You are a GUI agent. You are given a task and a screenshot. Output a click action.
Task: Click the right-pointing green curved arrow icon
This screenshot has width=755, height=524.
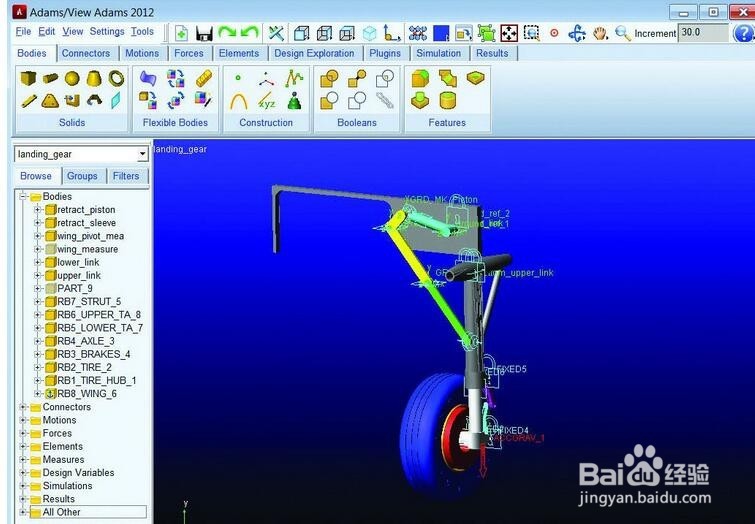[227, 33]
